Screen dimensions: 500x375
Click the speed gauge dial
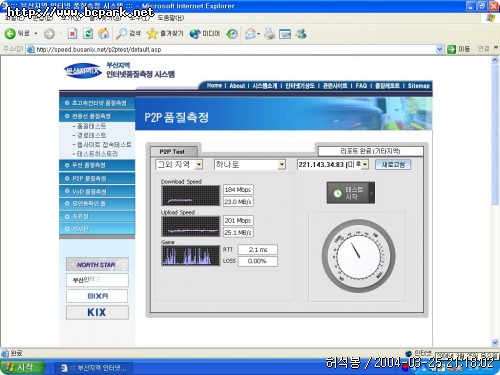(359, 256)
